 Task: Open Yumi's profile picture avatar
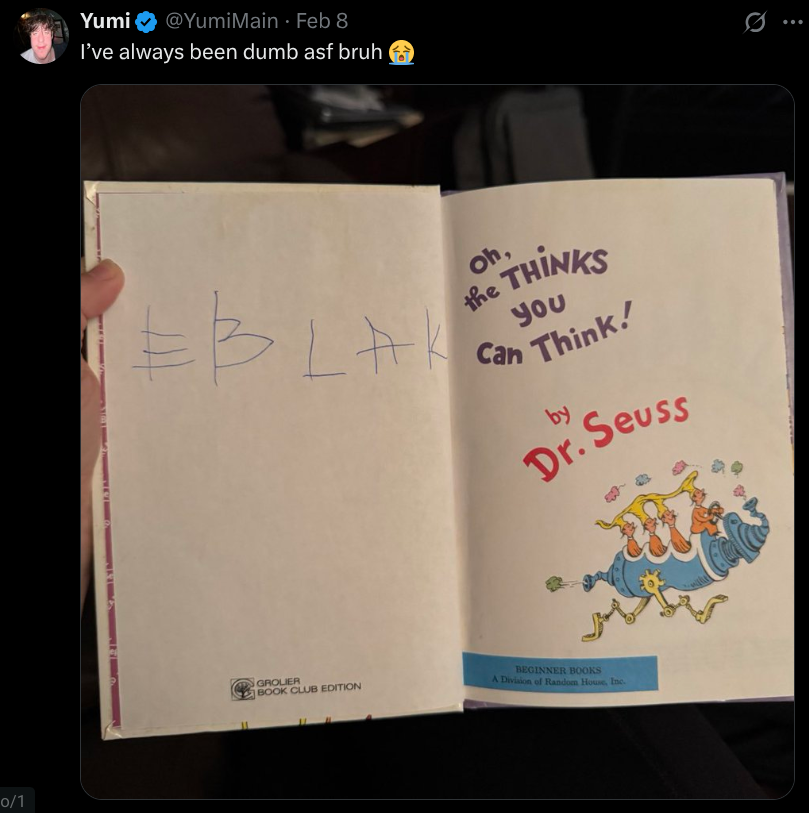point(43,36)
